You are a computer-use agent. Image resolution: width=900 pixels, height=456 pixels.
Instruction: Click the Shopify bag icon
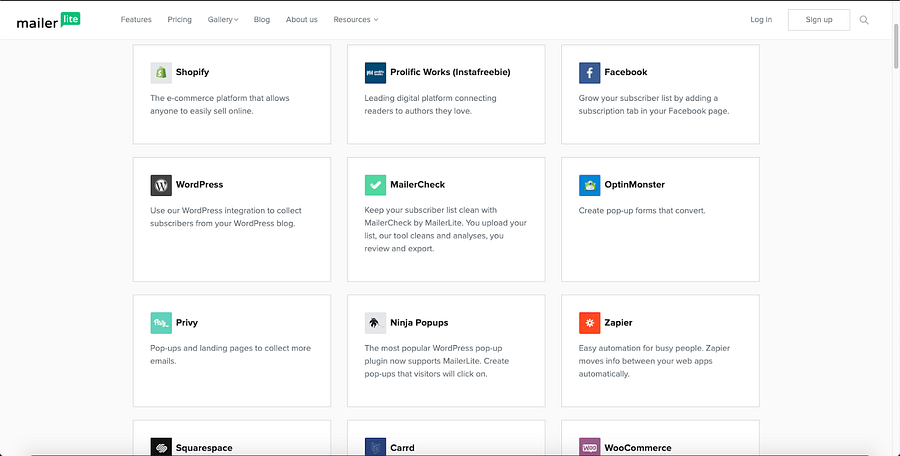(x=161, y=72)
